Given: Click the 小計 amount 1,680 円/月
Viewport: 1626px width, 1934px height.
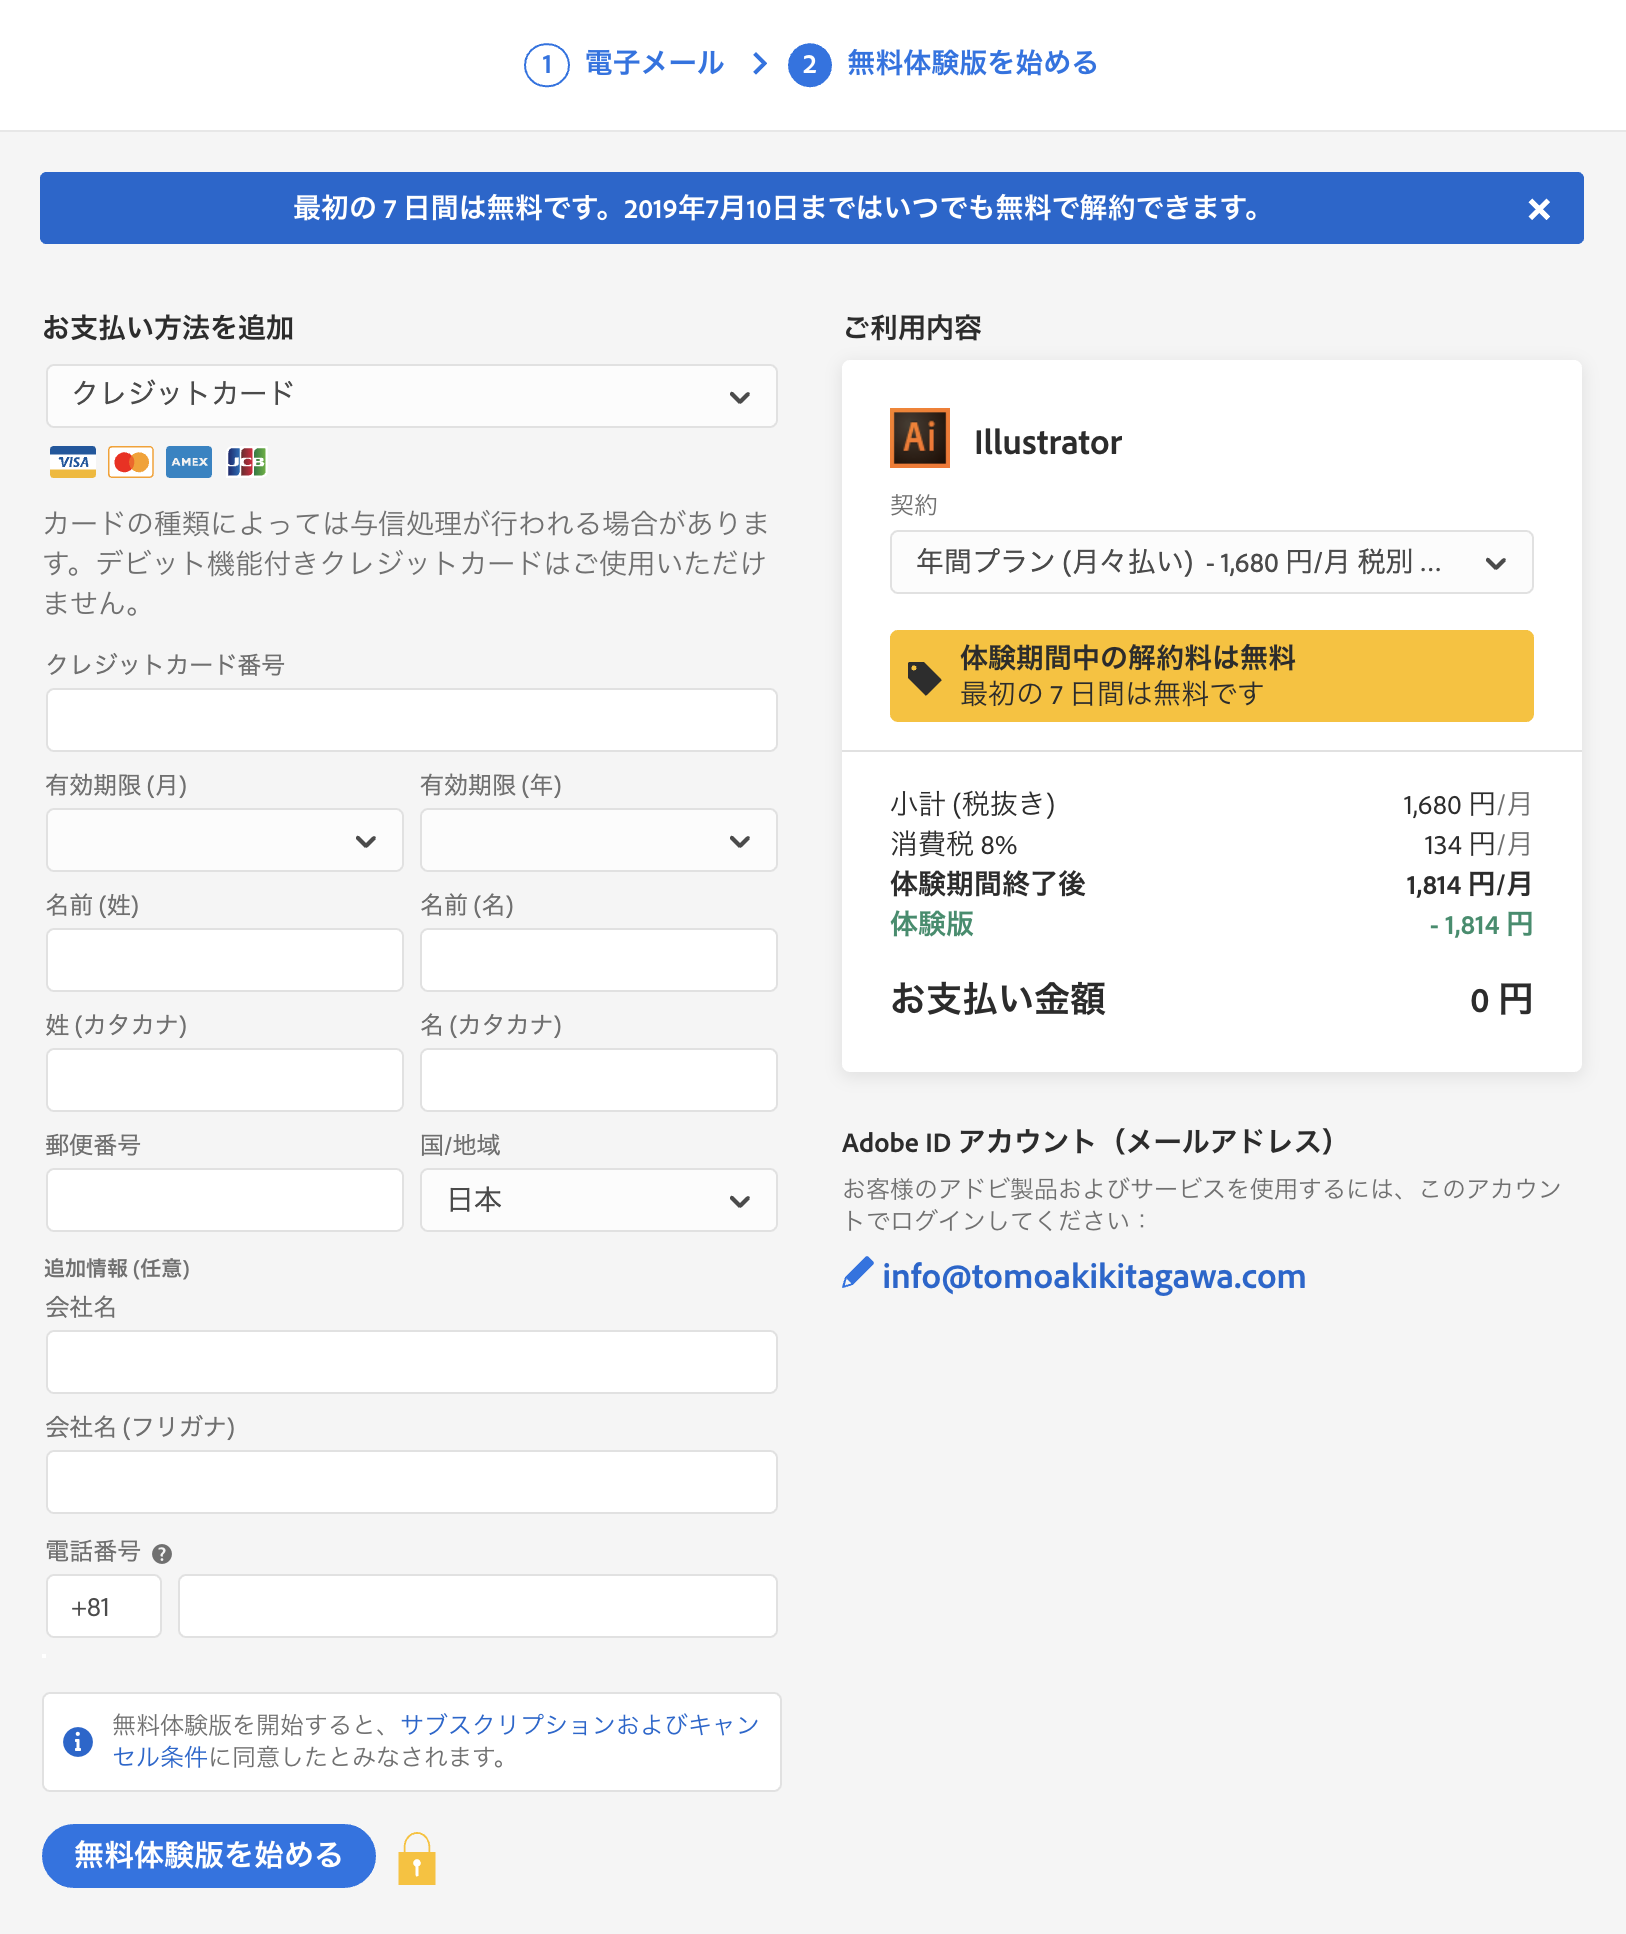Looking at the screenshot, I should point(1467,804).
